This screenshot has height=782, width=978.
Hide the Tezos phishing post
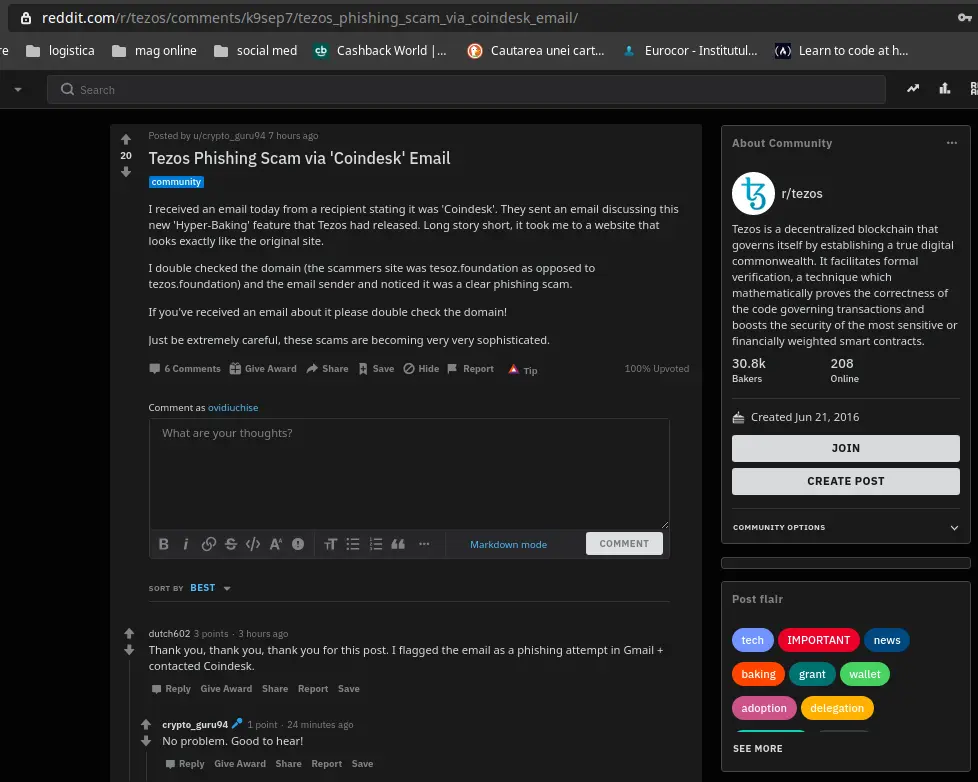point(421,369)
